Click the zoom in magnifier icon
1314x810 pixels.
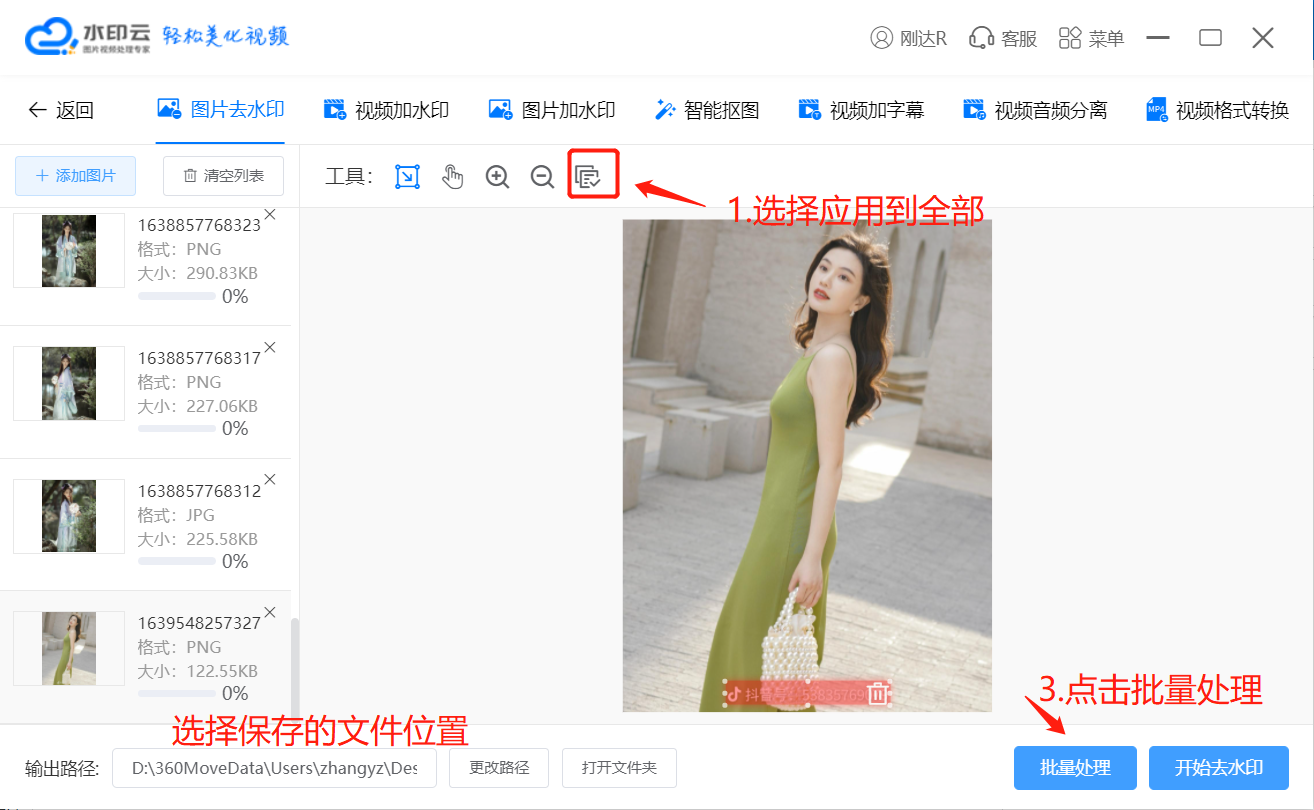point(497,177)
